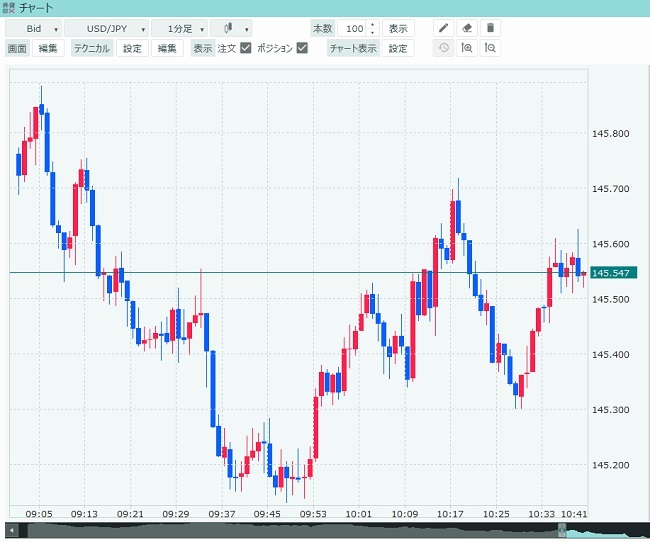Click the 10:09 time axis label
The height and width of the screenshot is (542, 650).
pos(405,514)
